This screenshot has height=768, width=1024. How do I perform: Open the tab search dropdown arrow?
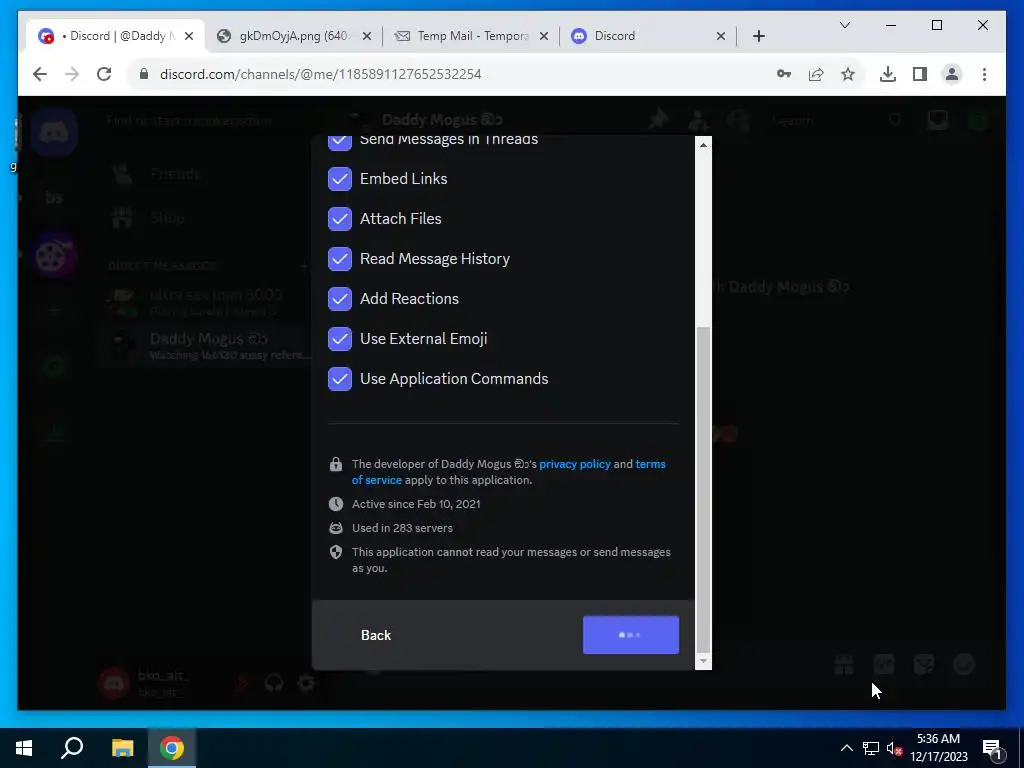844,25
